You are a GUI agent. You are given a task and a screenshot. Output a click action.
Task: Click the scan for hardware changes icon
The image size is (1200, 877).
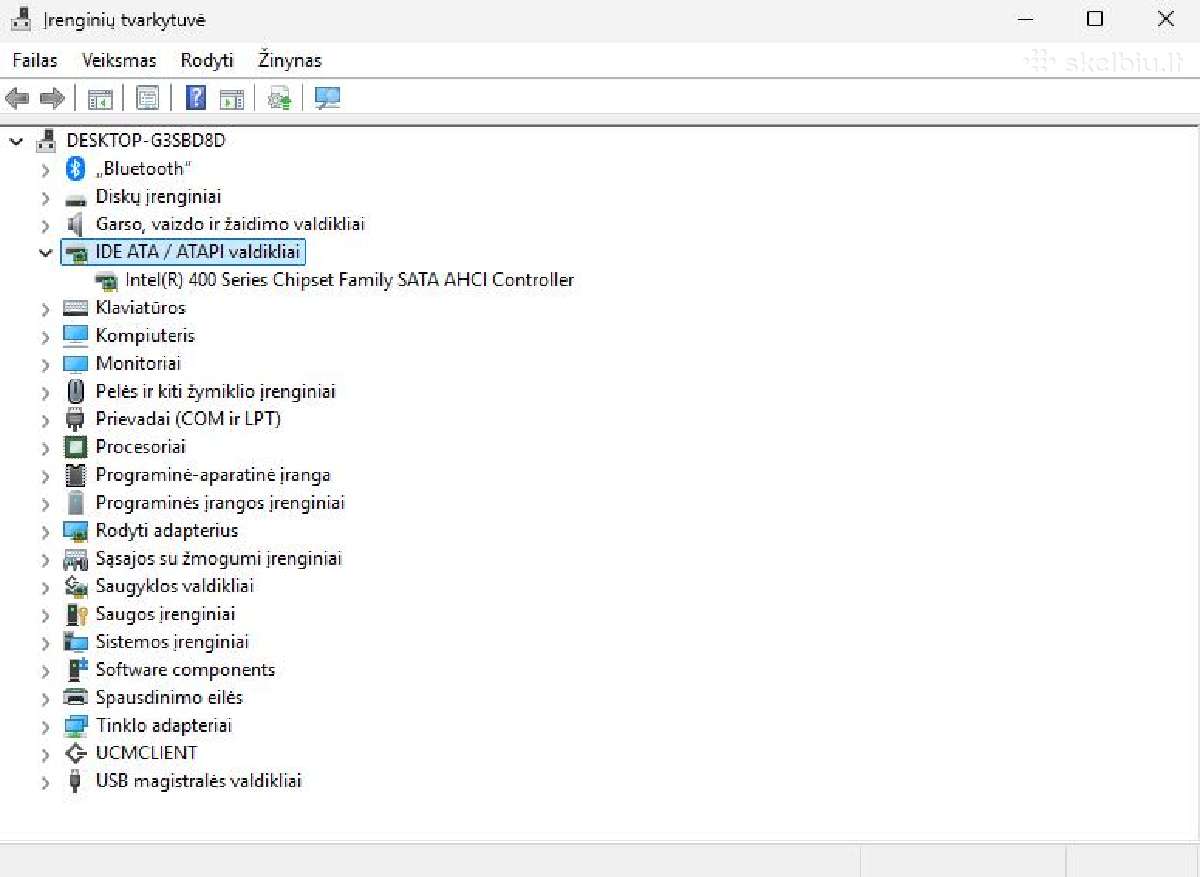[327, 98]
